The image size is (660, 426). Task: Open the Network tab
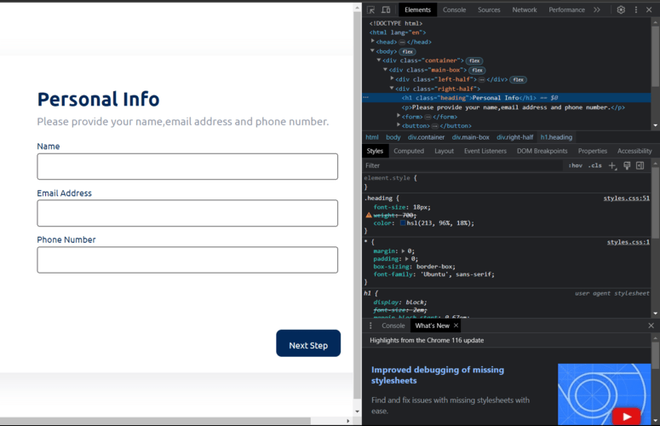point(524,10)
